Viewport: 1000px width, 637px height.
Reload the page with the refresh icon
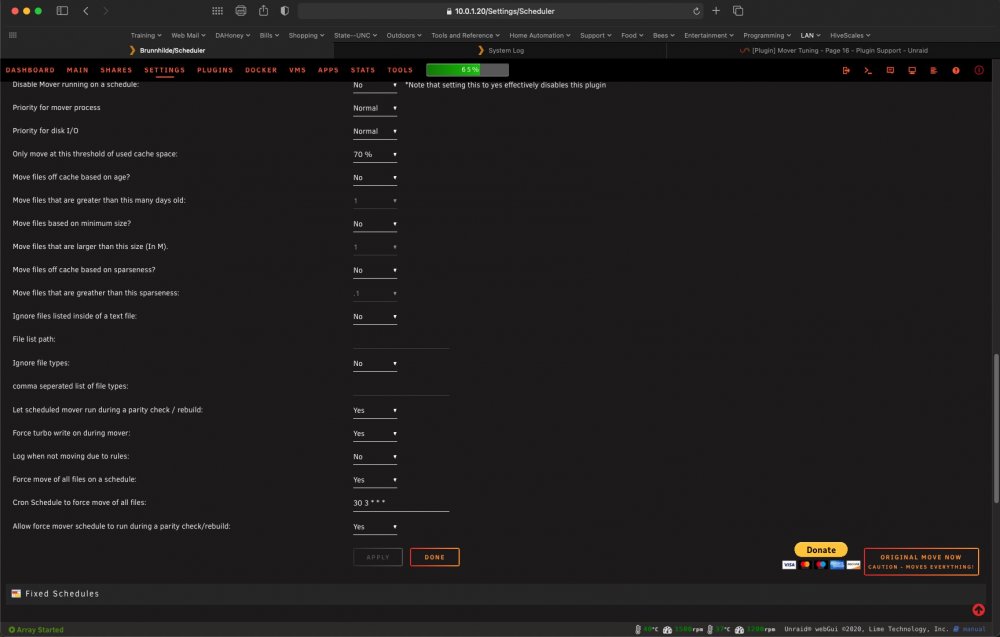coord(696,11)
